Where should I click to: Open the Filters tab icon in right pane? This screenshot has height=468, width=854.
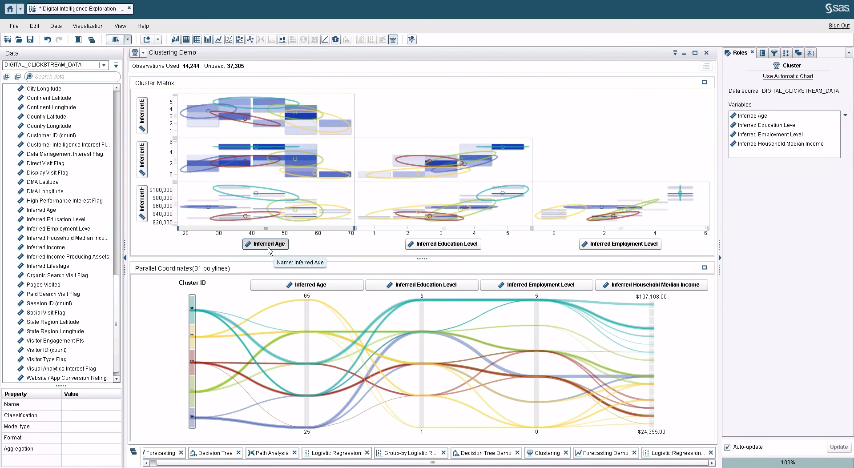click(x=774, y=52)
